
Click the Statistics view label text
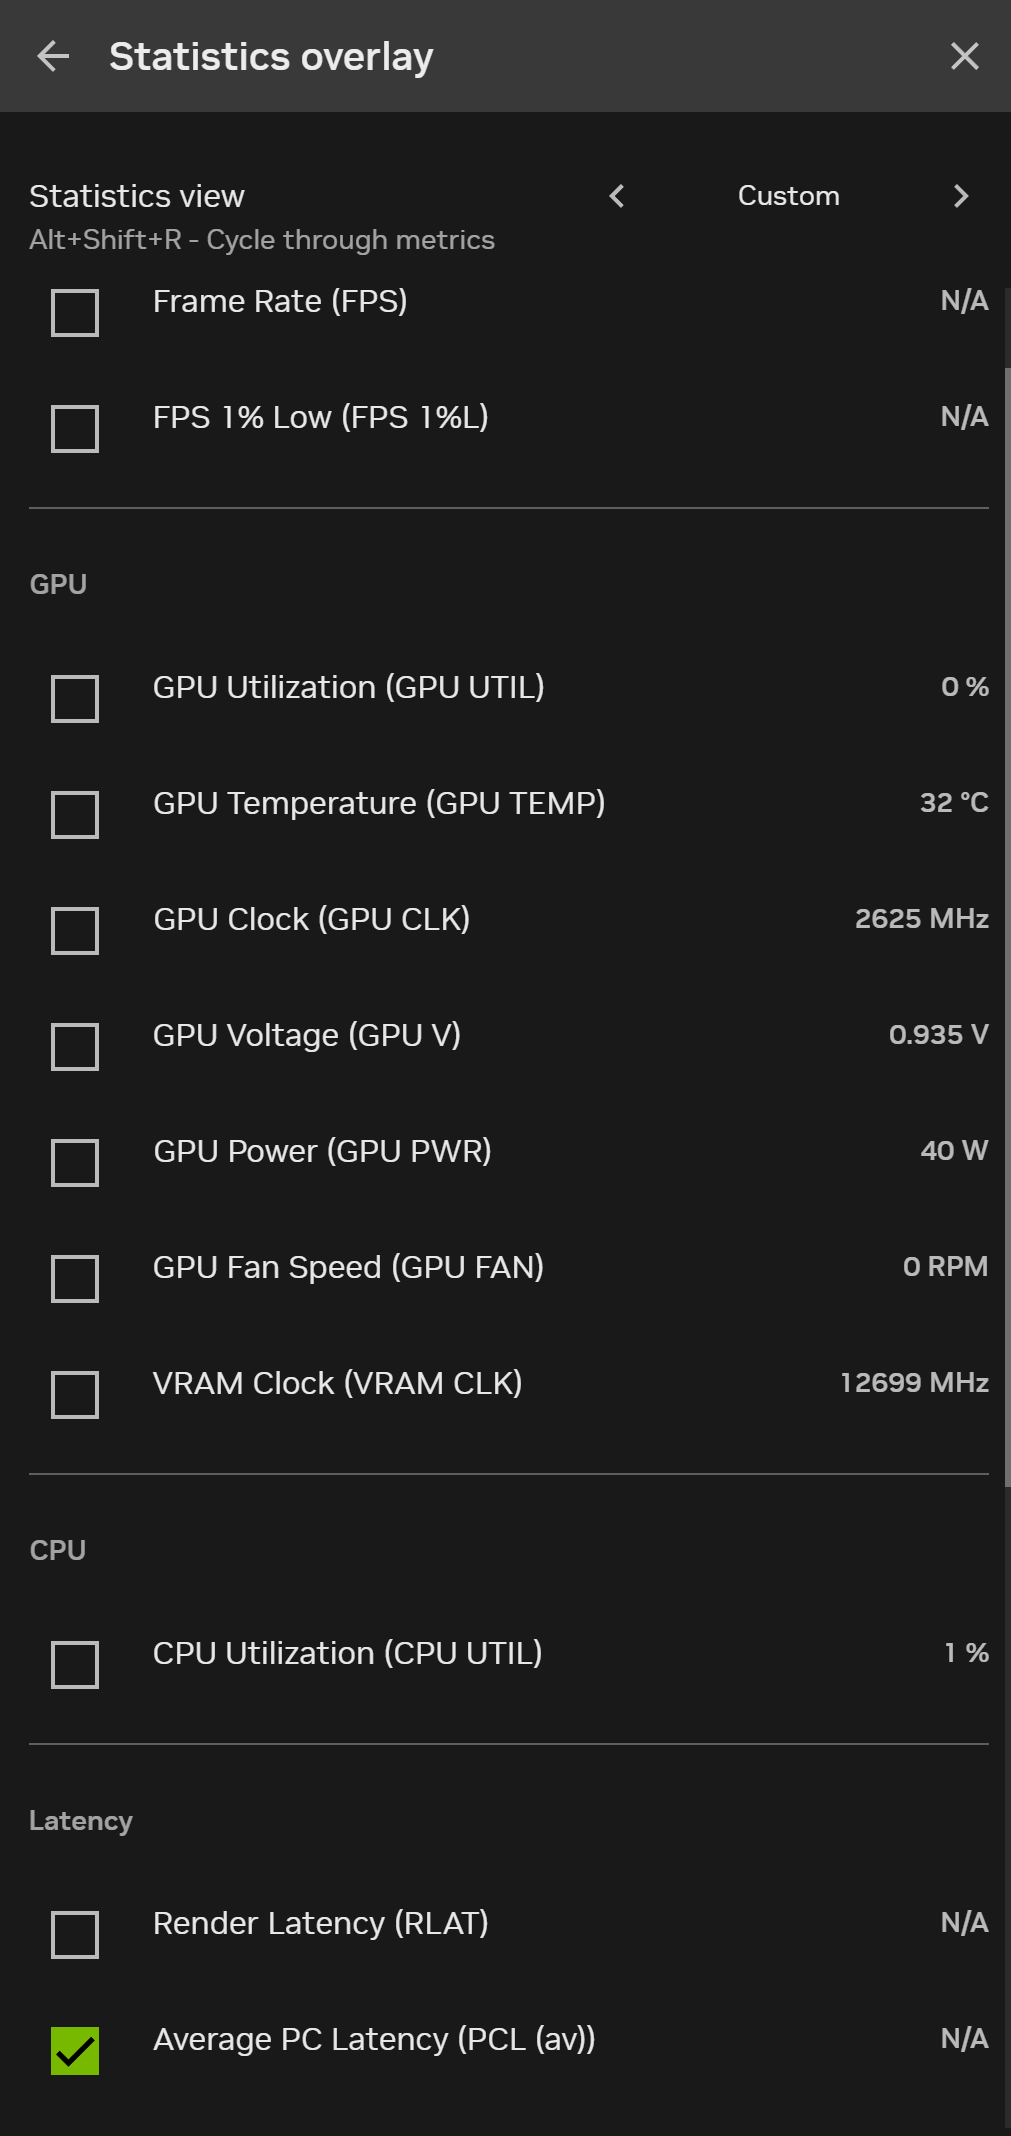(137, 196)
